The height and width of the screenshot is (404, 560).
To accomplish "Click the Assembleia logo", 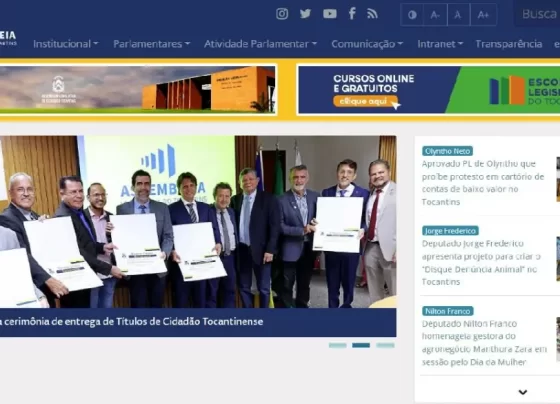I will pyautogui.click(x=8, y=38).
